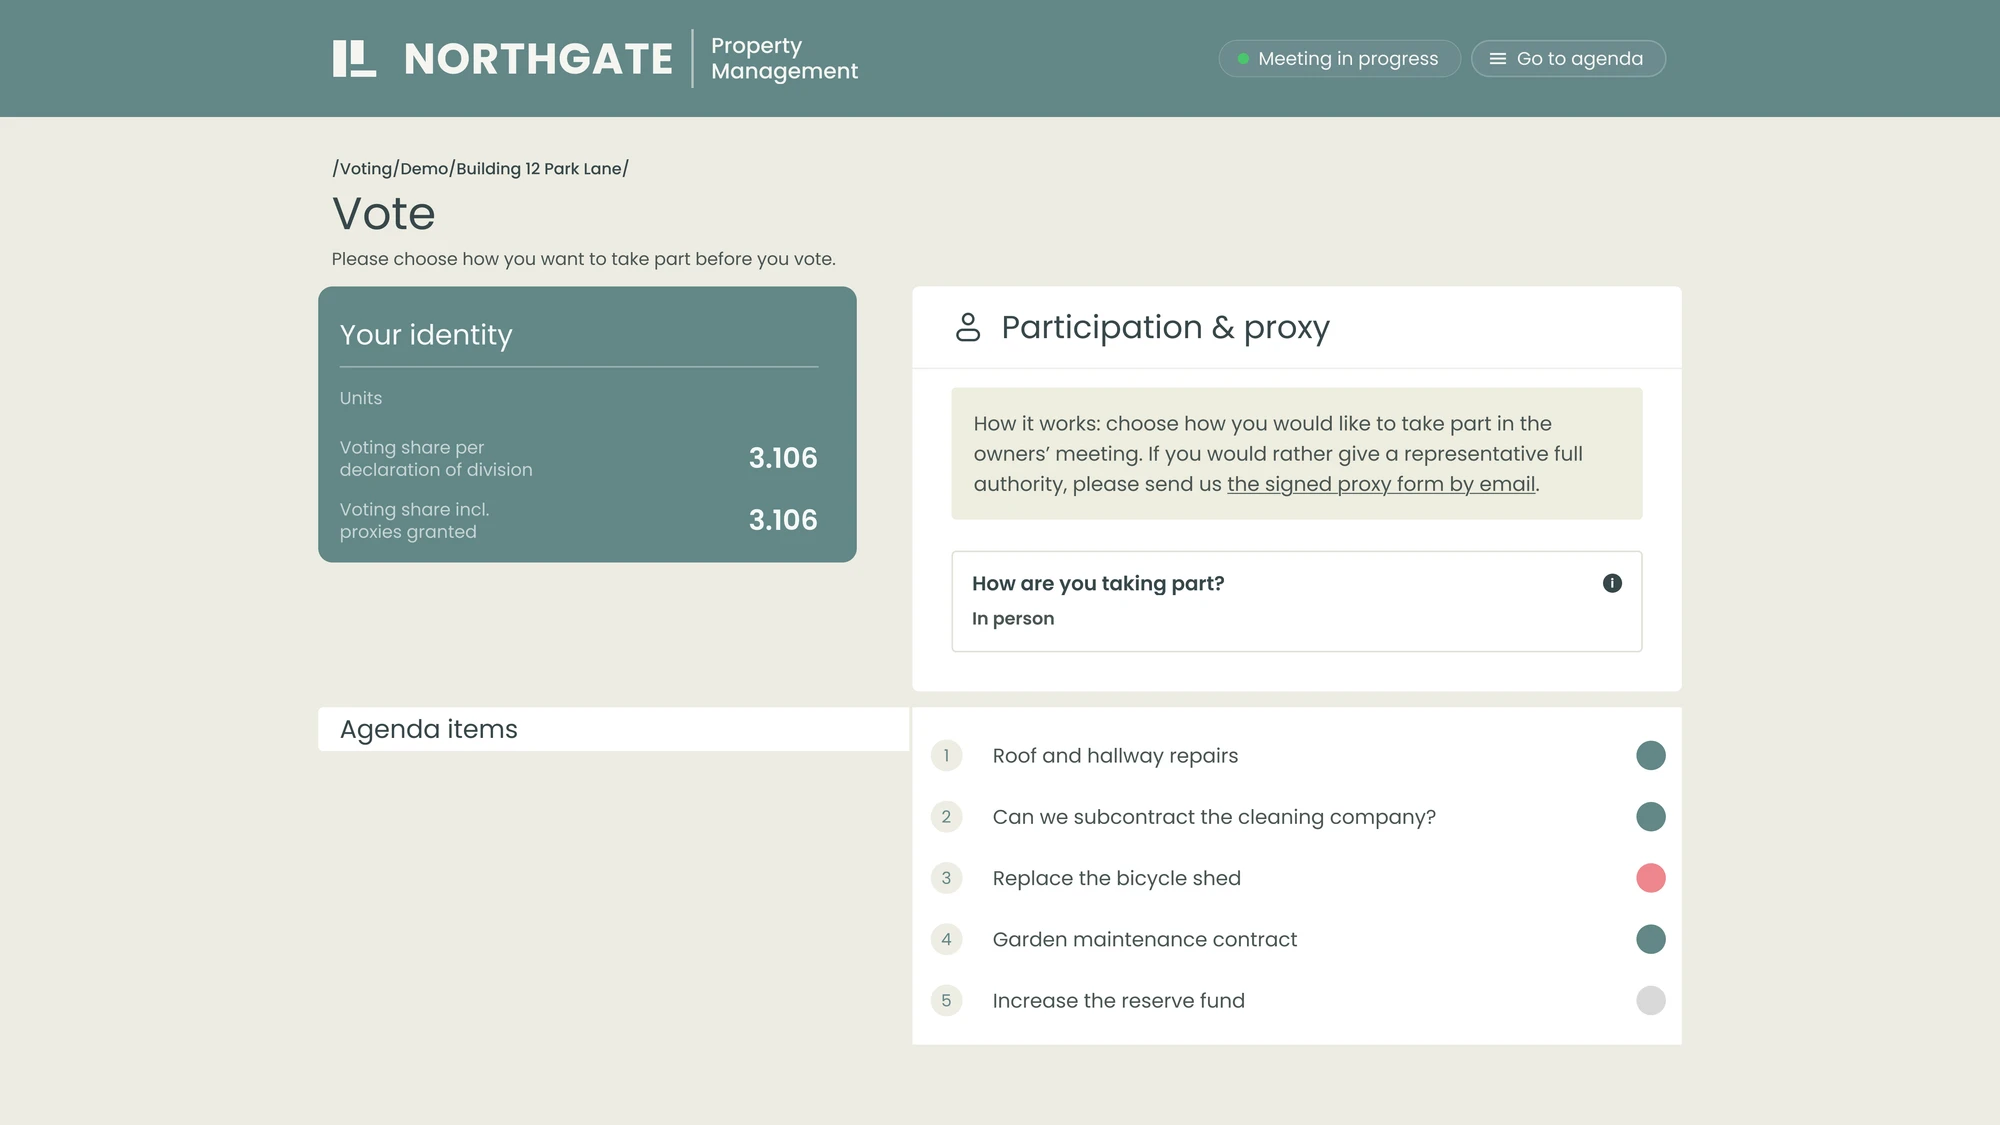The width and height of the screenshot is (2000, 1125).
Task: Click grey status circle for Increase the reserve fund
Action: [1651, 1000]
